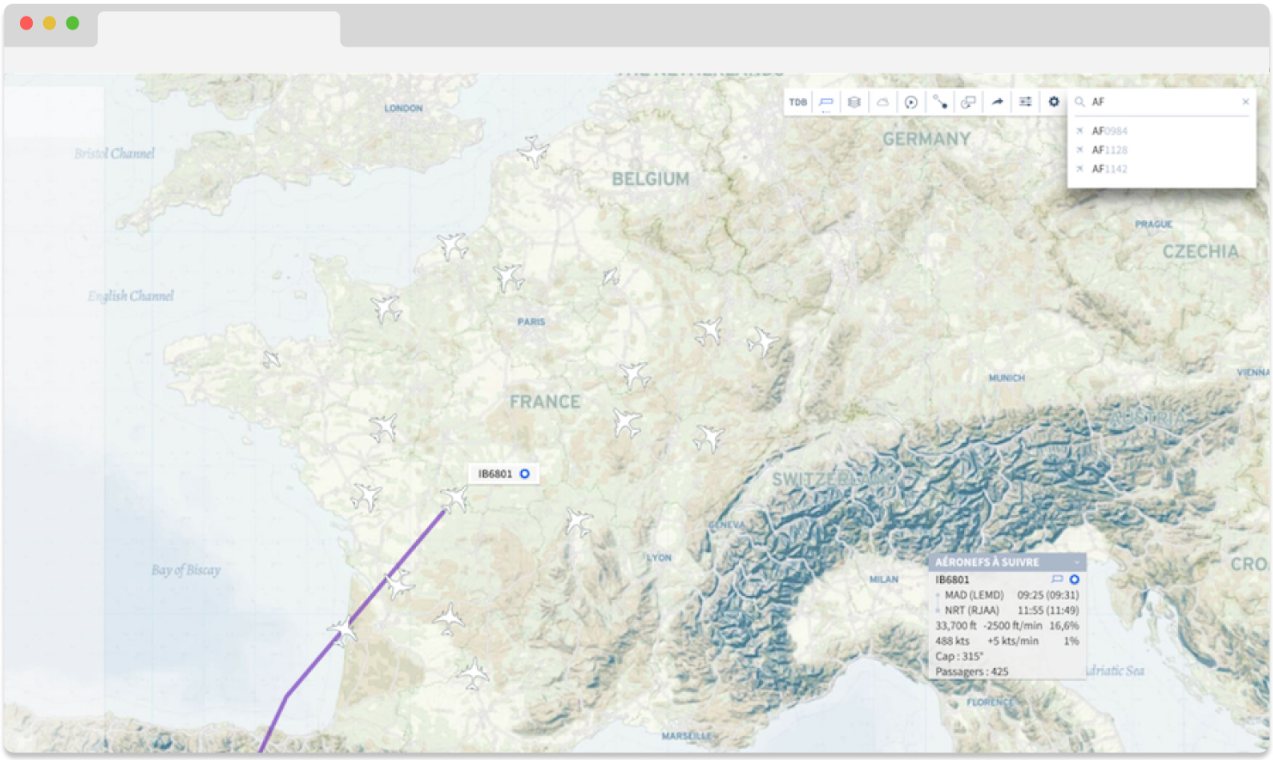The width and height of the screenshot is (1273, 760).
Task: Focus the search field containing AF
Action: click(1162, 102)
